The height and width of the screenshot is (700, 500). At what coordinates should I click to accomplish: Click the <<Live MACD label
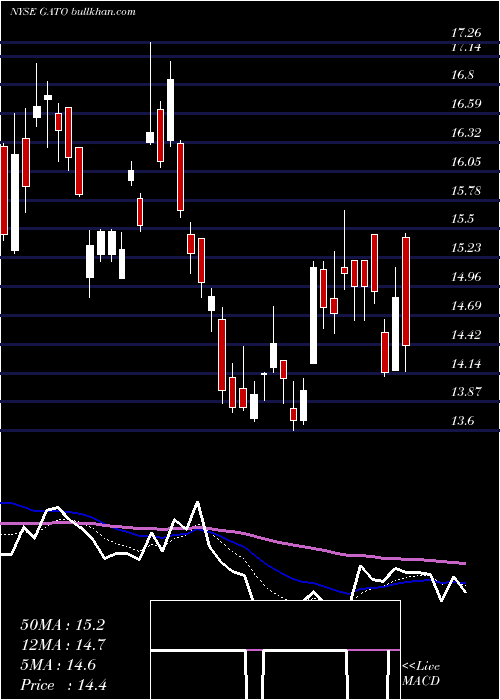tap(421, 673)
